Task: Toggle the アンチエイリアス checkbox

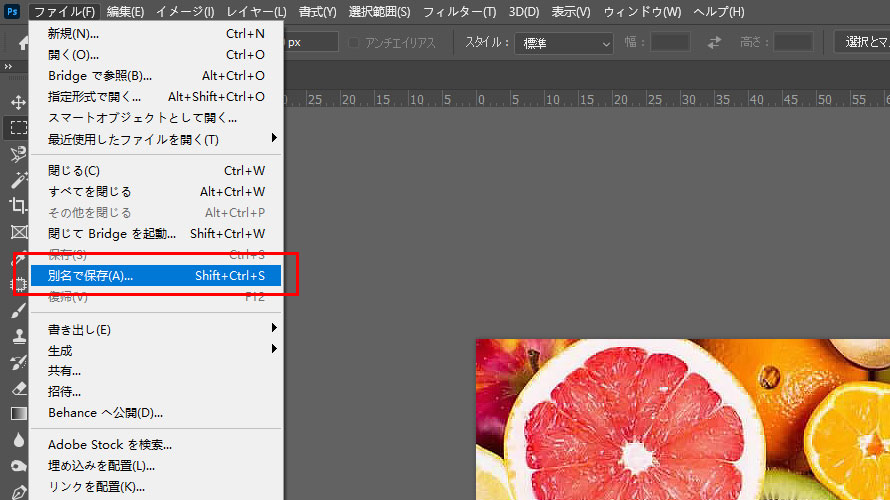Action: click(x=354, y=43)
